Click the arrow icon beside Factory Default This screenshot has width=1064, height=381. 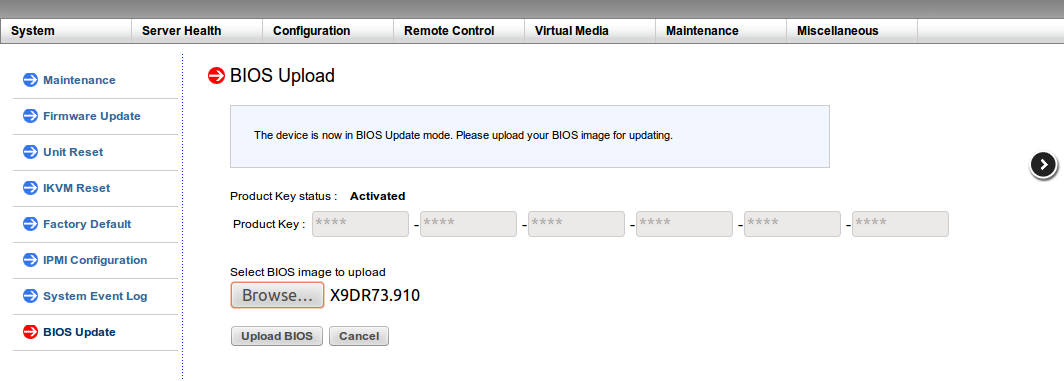[x=31, y=224]
